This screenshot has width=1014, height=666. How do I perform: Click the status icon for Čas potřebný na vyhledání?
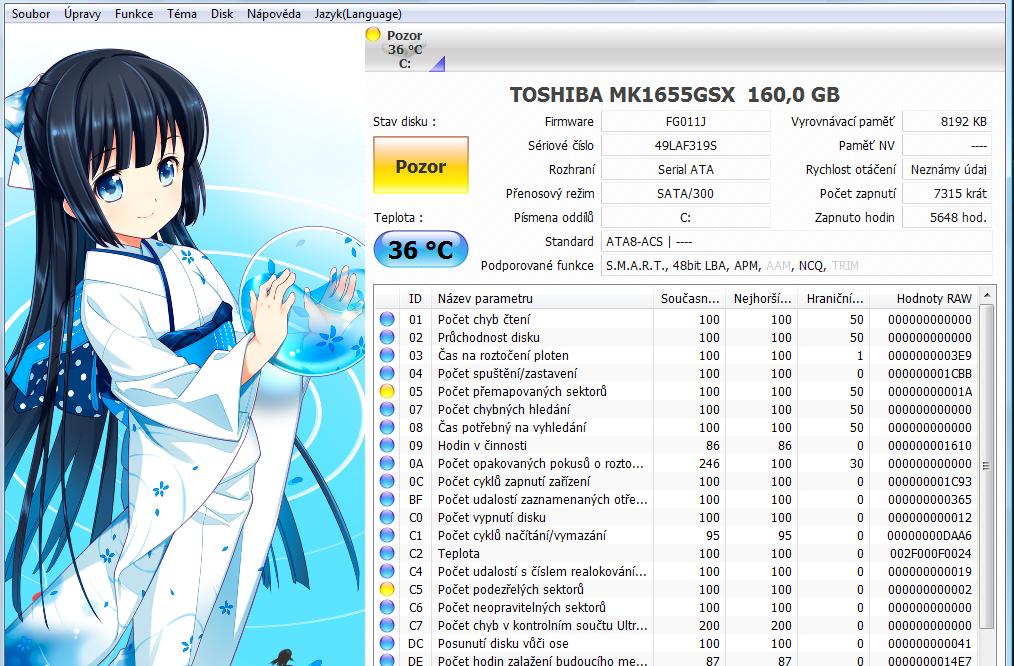click(x=387, y=427)
